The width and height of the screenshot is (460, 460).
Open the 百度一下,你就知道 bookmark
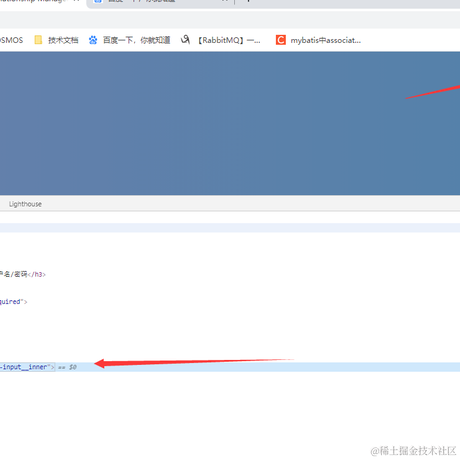137,40
